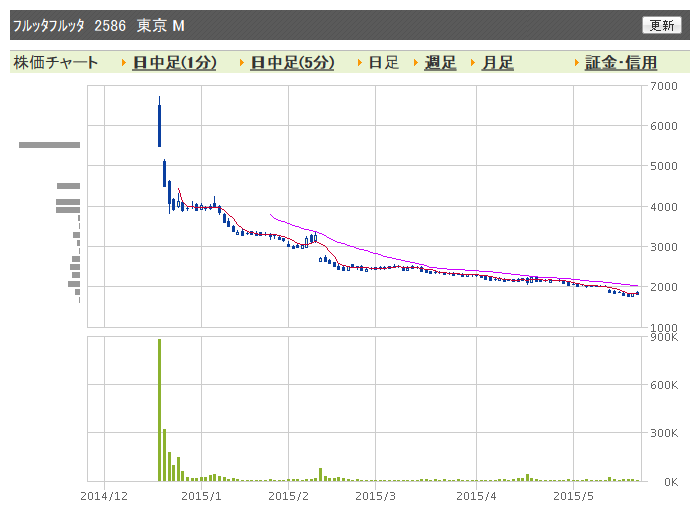Click orange arrow beside 日足
This screenshot has height=525, width=699.
(360, 63)
